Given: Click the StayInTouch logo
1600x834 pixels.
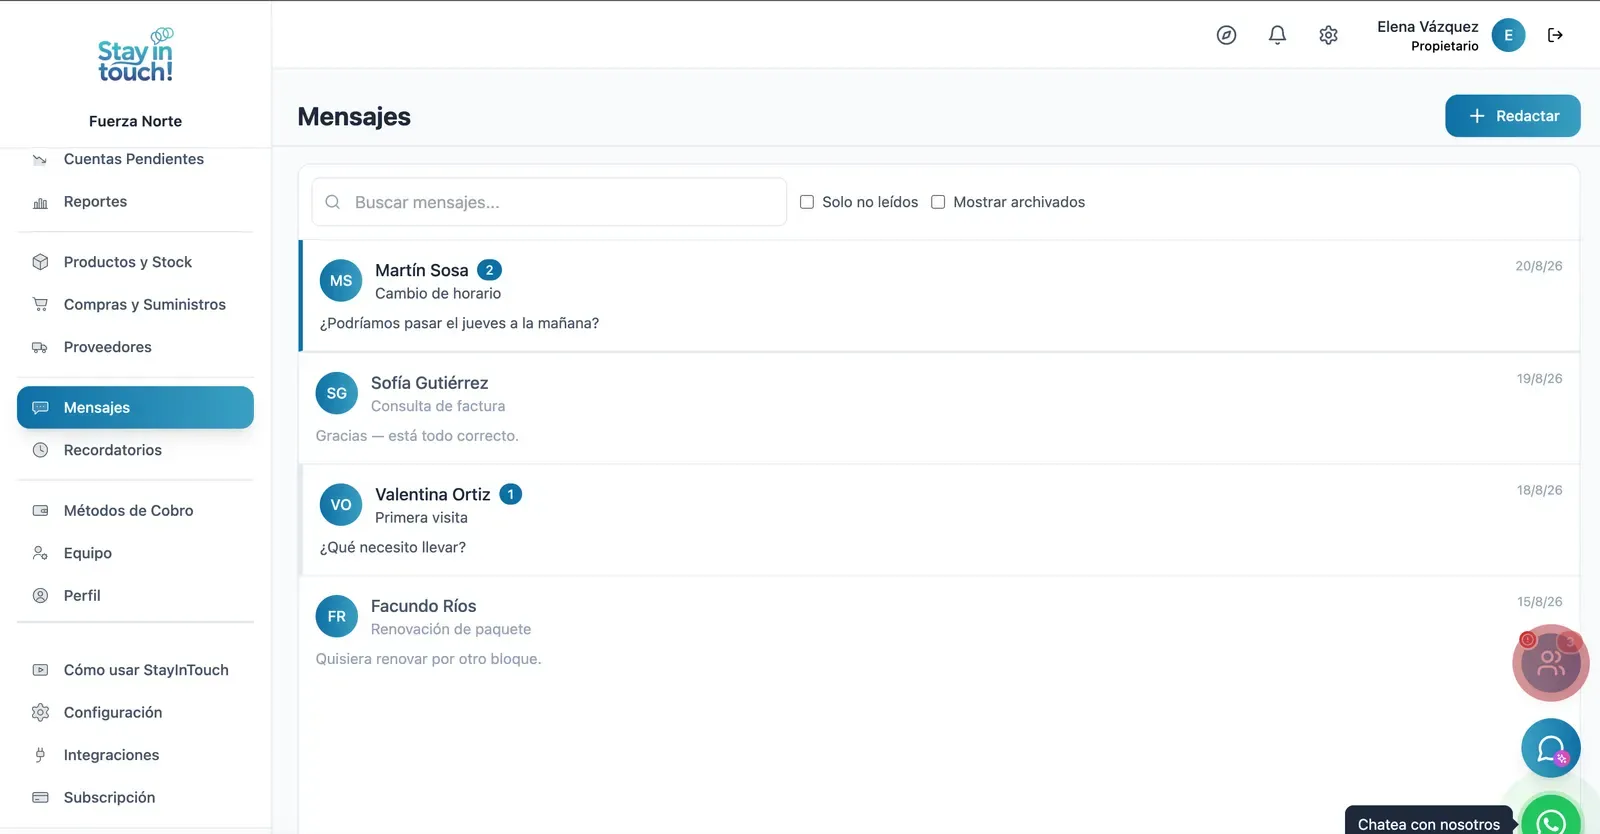Looking at the screenshot, I should coord(135,55).
